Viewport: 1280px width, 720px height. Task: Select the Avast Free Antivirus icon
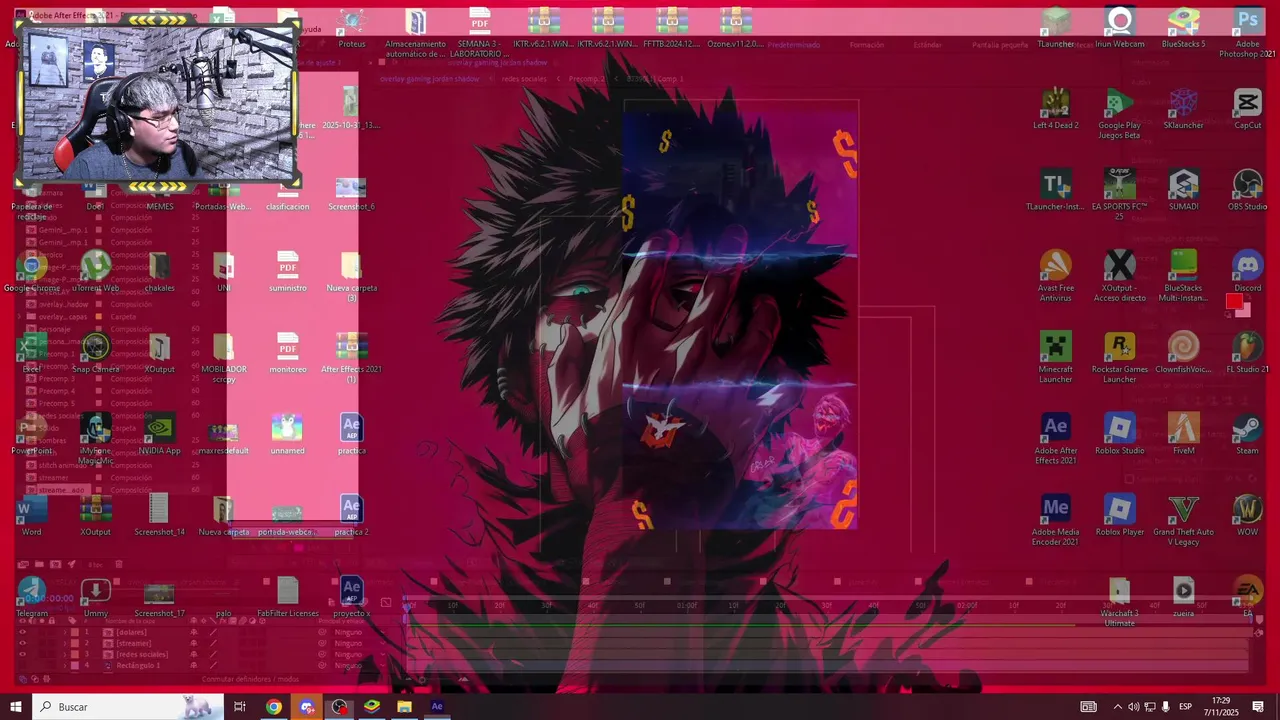tap(1055, 276)
